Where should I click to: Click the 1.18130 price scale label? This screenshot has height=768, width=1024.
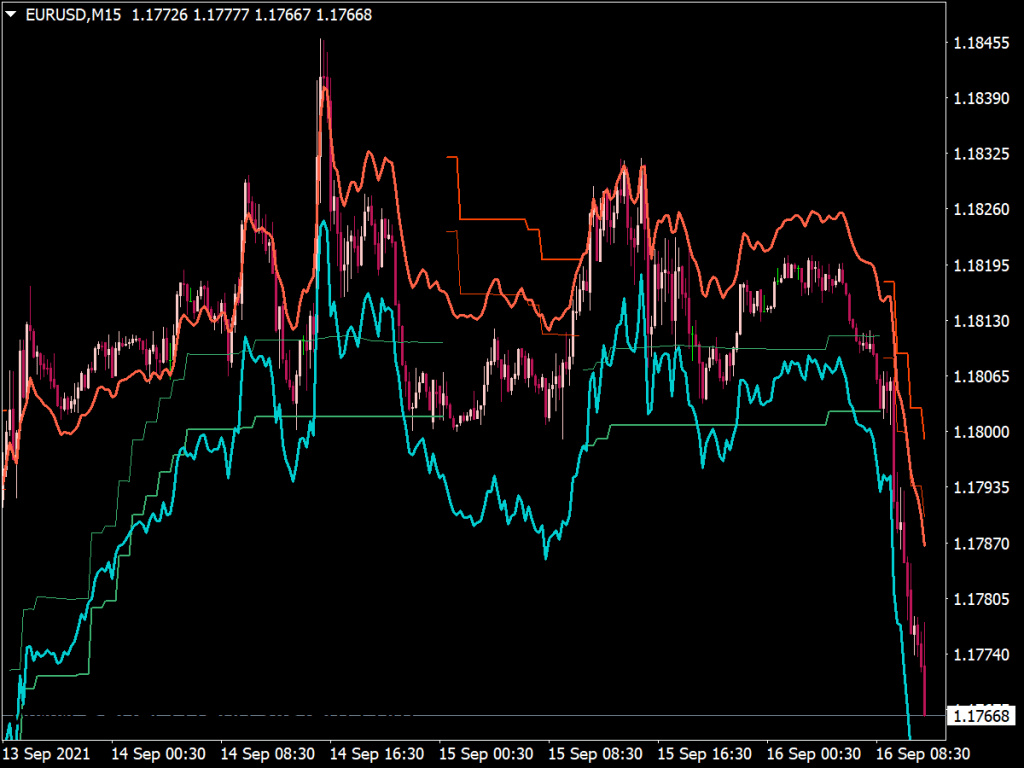pyautogui.click(x=981, y=321)
